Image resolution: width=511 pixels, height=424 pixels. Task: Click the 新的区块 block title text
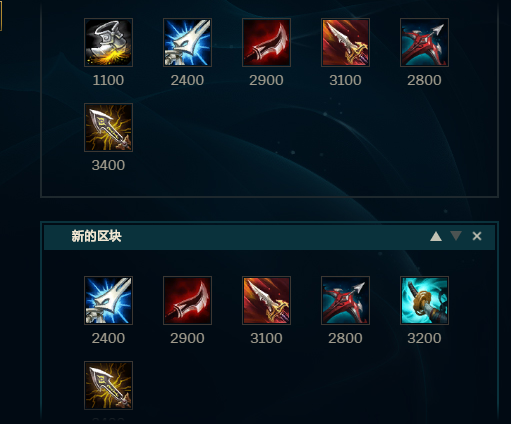pyautogui.click(x=96, y=236)
